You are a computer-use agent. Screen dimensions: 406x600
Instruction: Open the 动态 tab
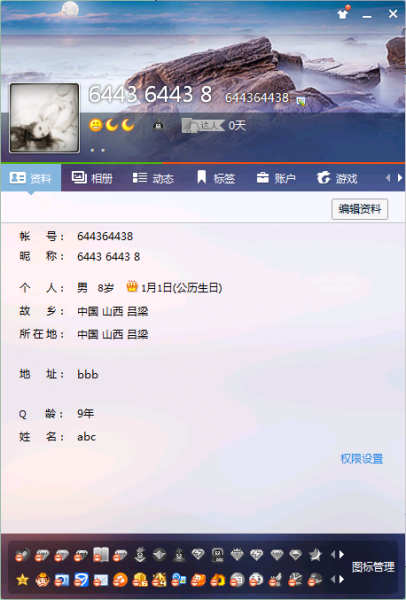click(153, 178)
